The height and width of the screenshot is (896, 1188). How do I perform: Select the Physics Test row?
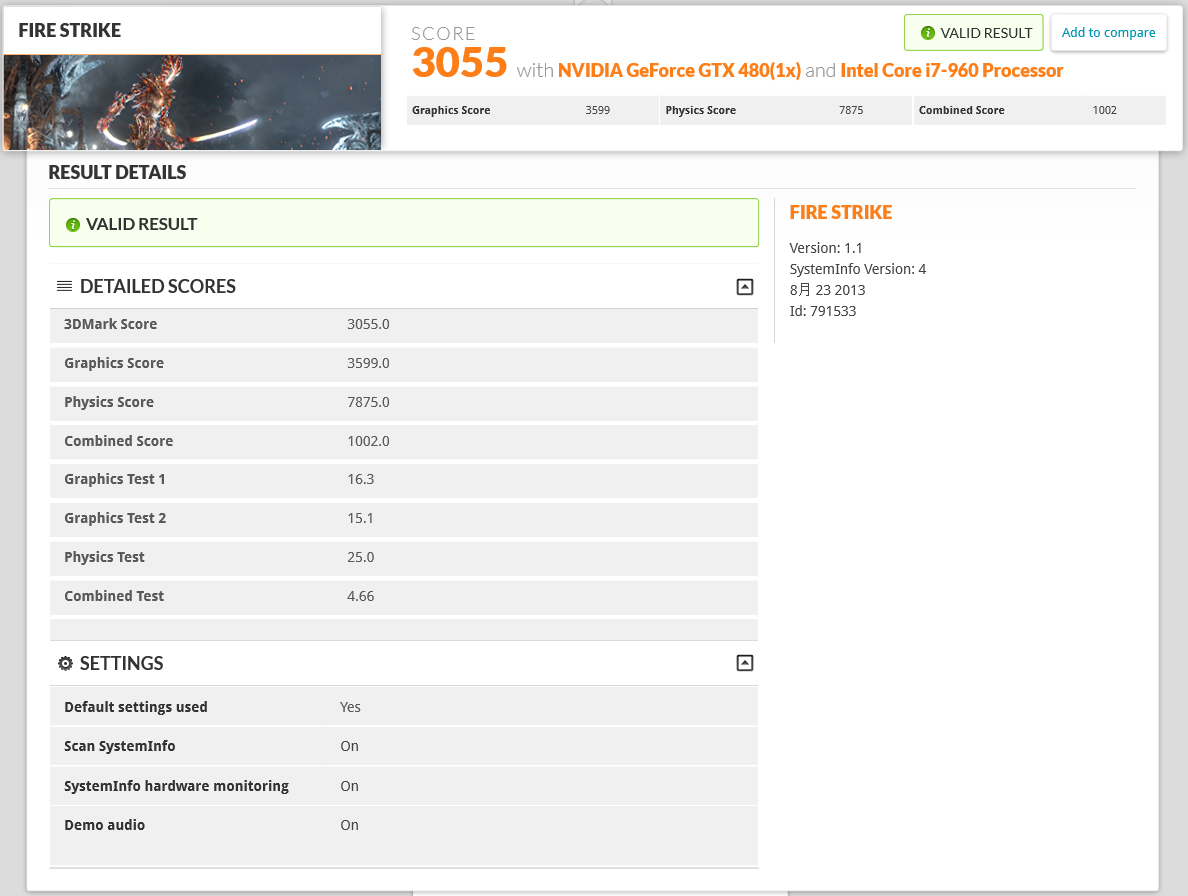404,558
